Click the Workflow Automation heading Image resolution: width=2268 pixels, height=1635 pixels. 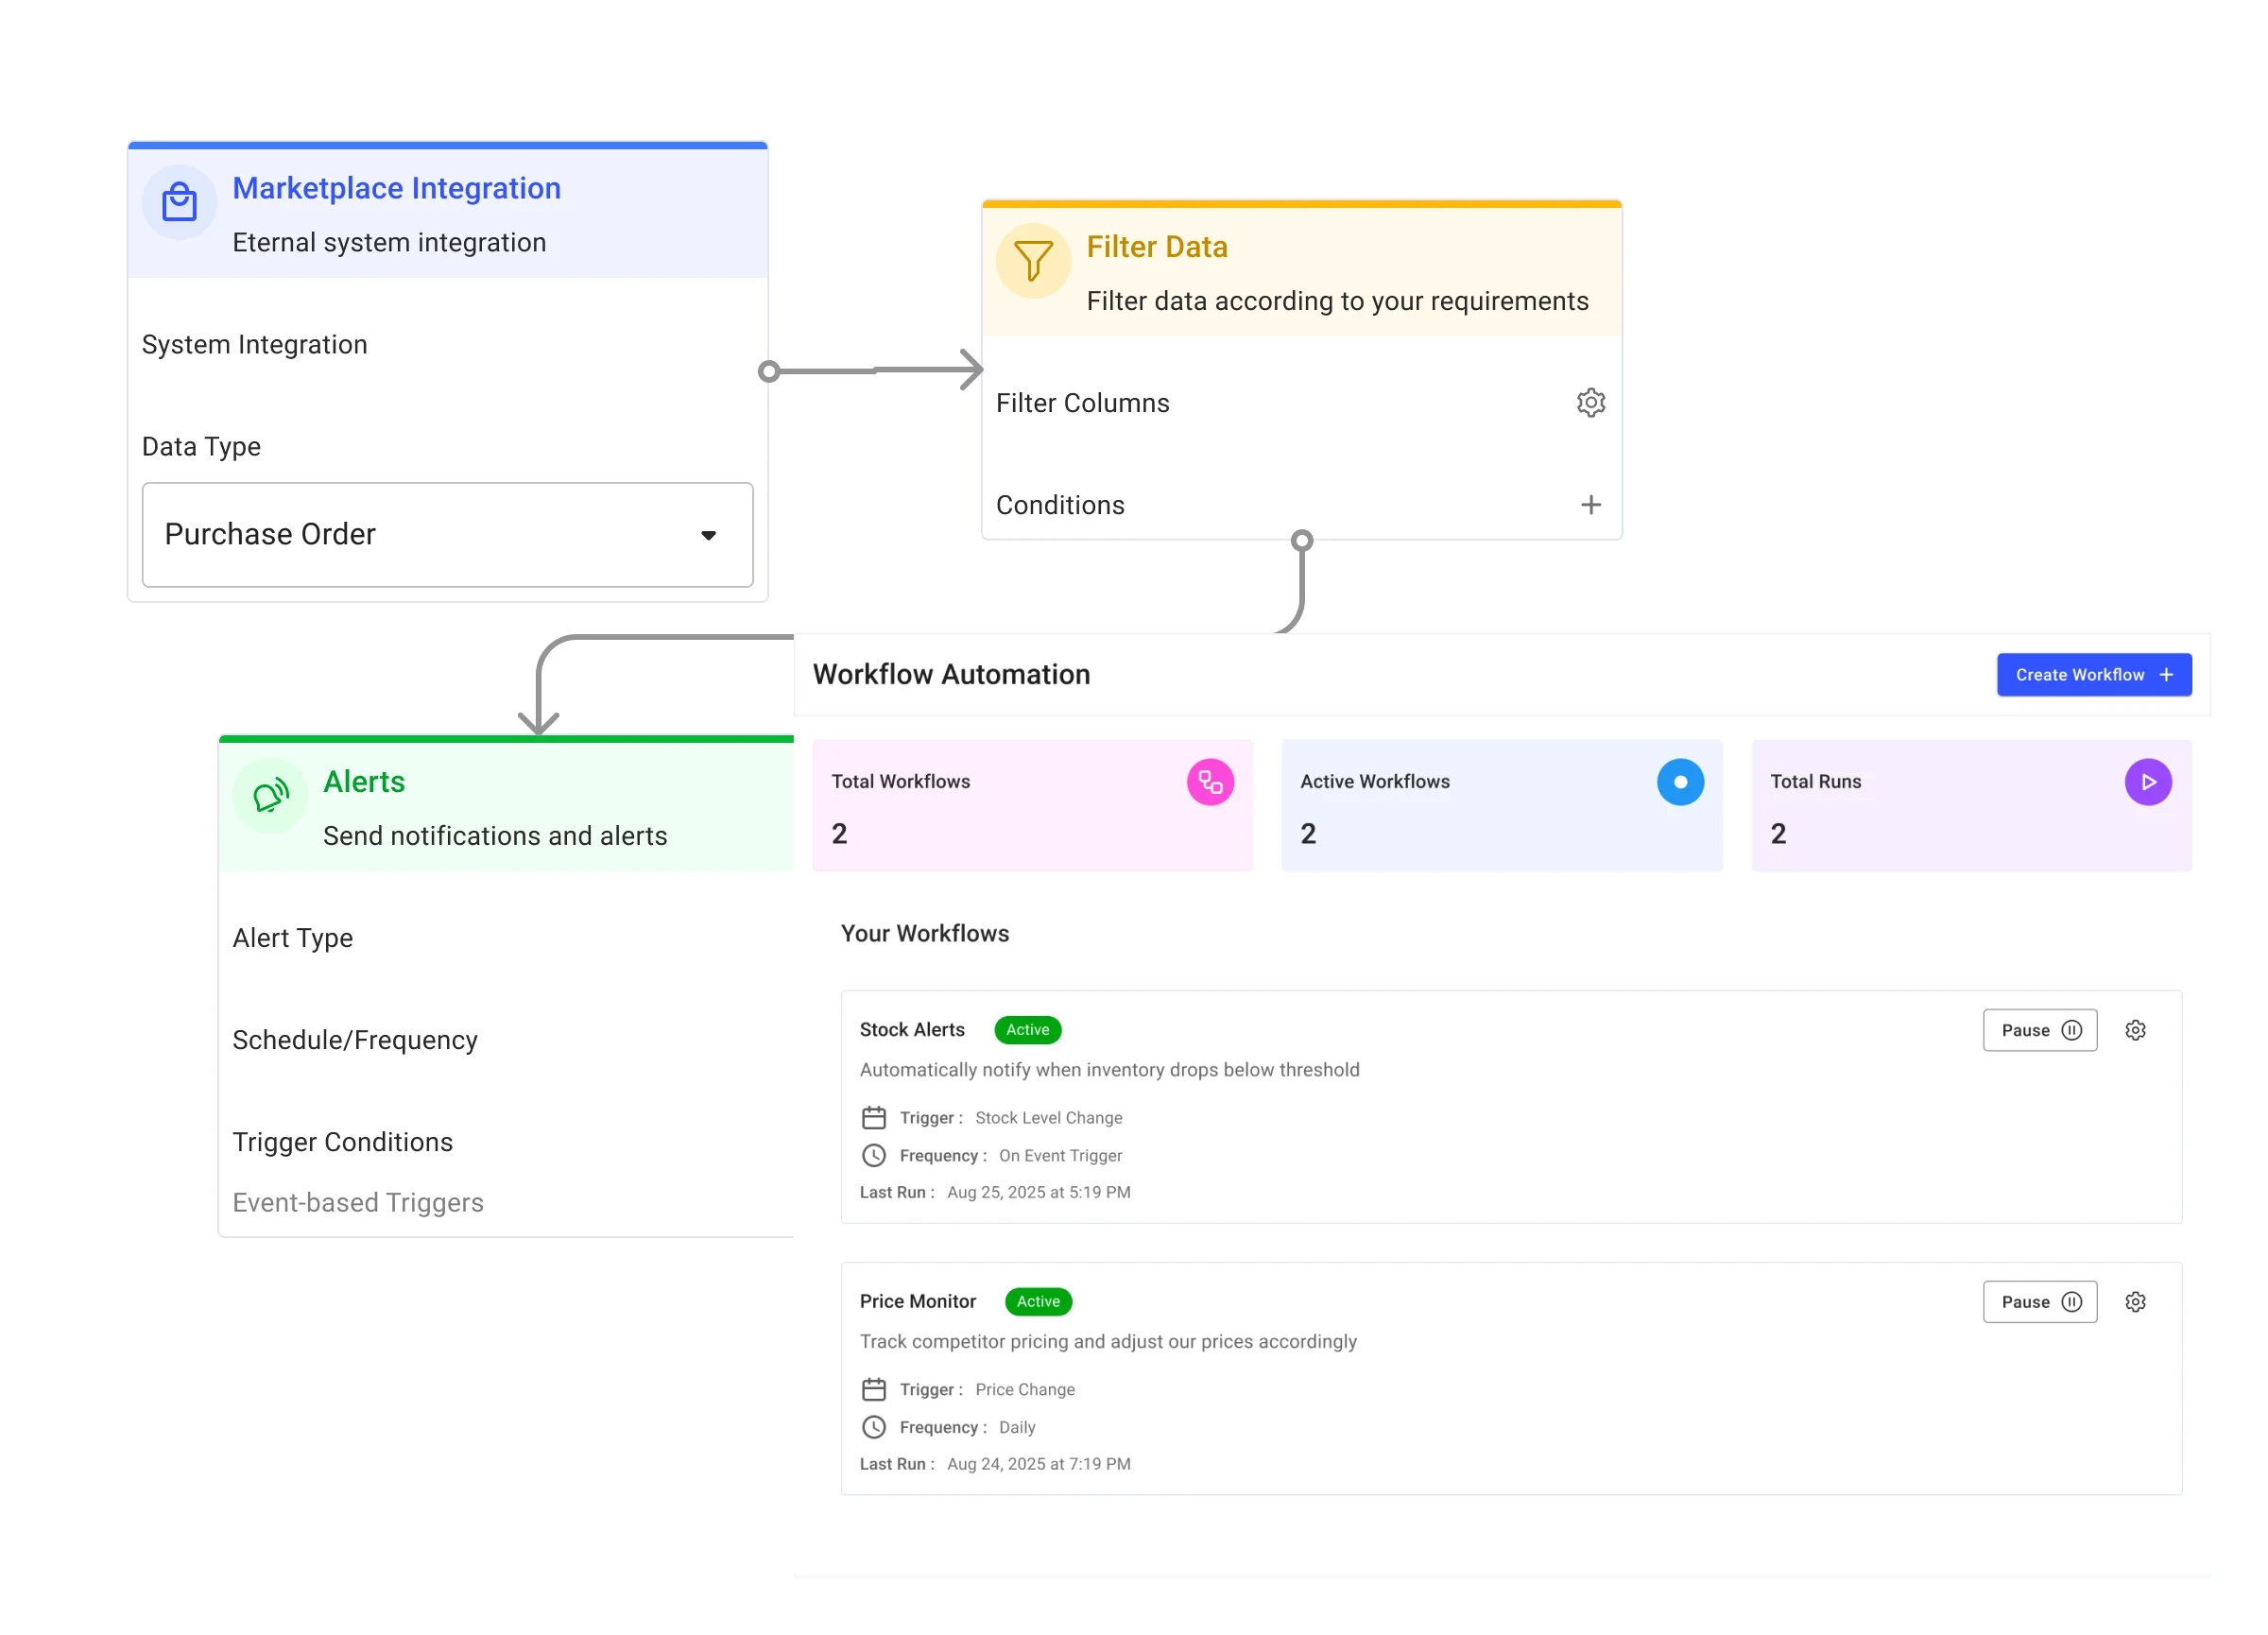click(x=951, y=675)
